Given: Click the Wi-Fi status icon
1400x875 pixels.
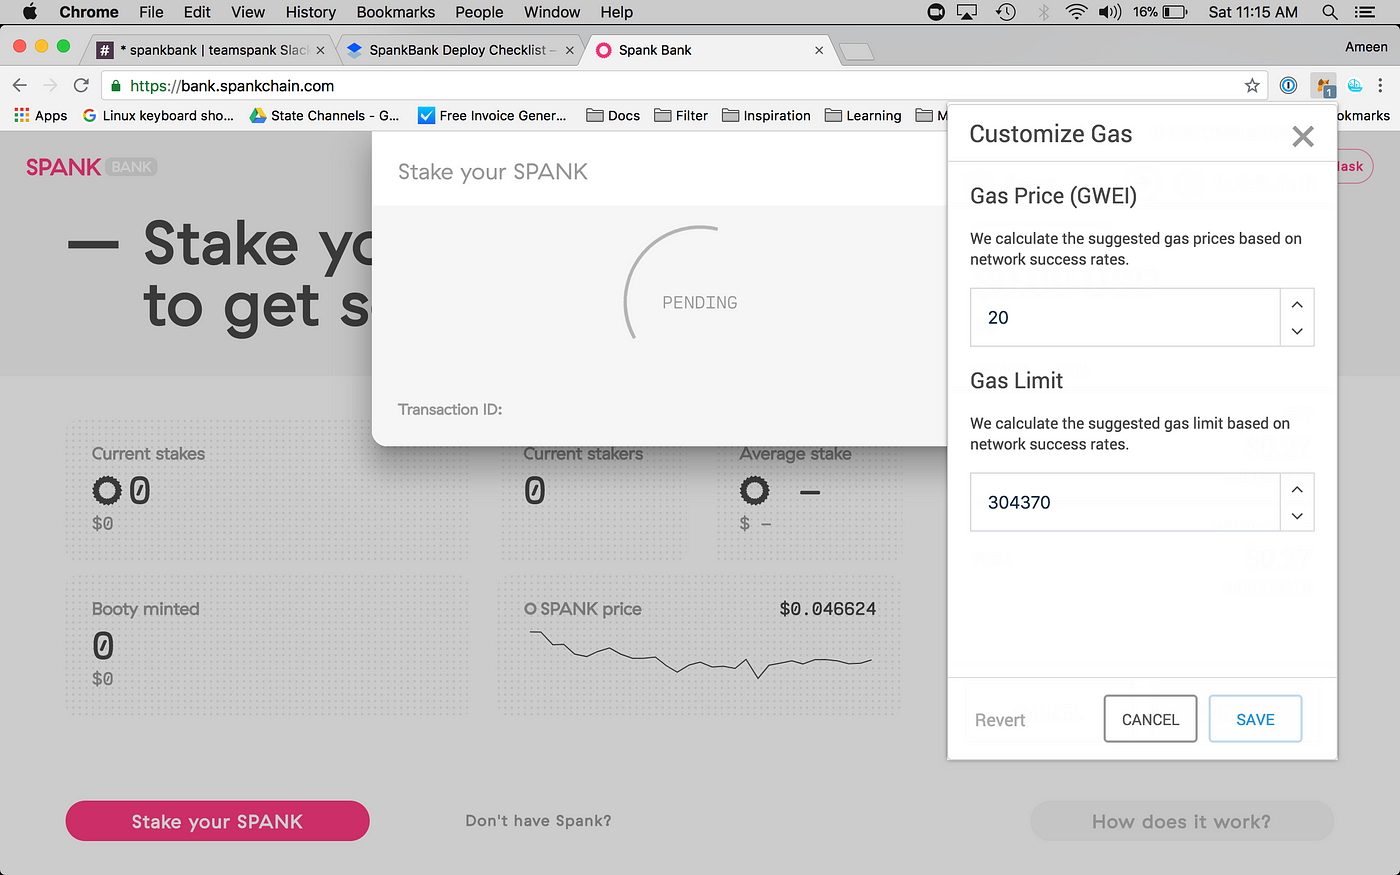Looking at the screenshot, I should click(1076, 12).
